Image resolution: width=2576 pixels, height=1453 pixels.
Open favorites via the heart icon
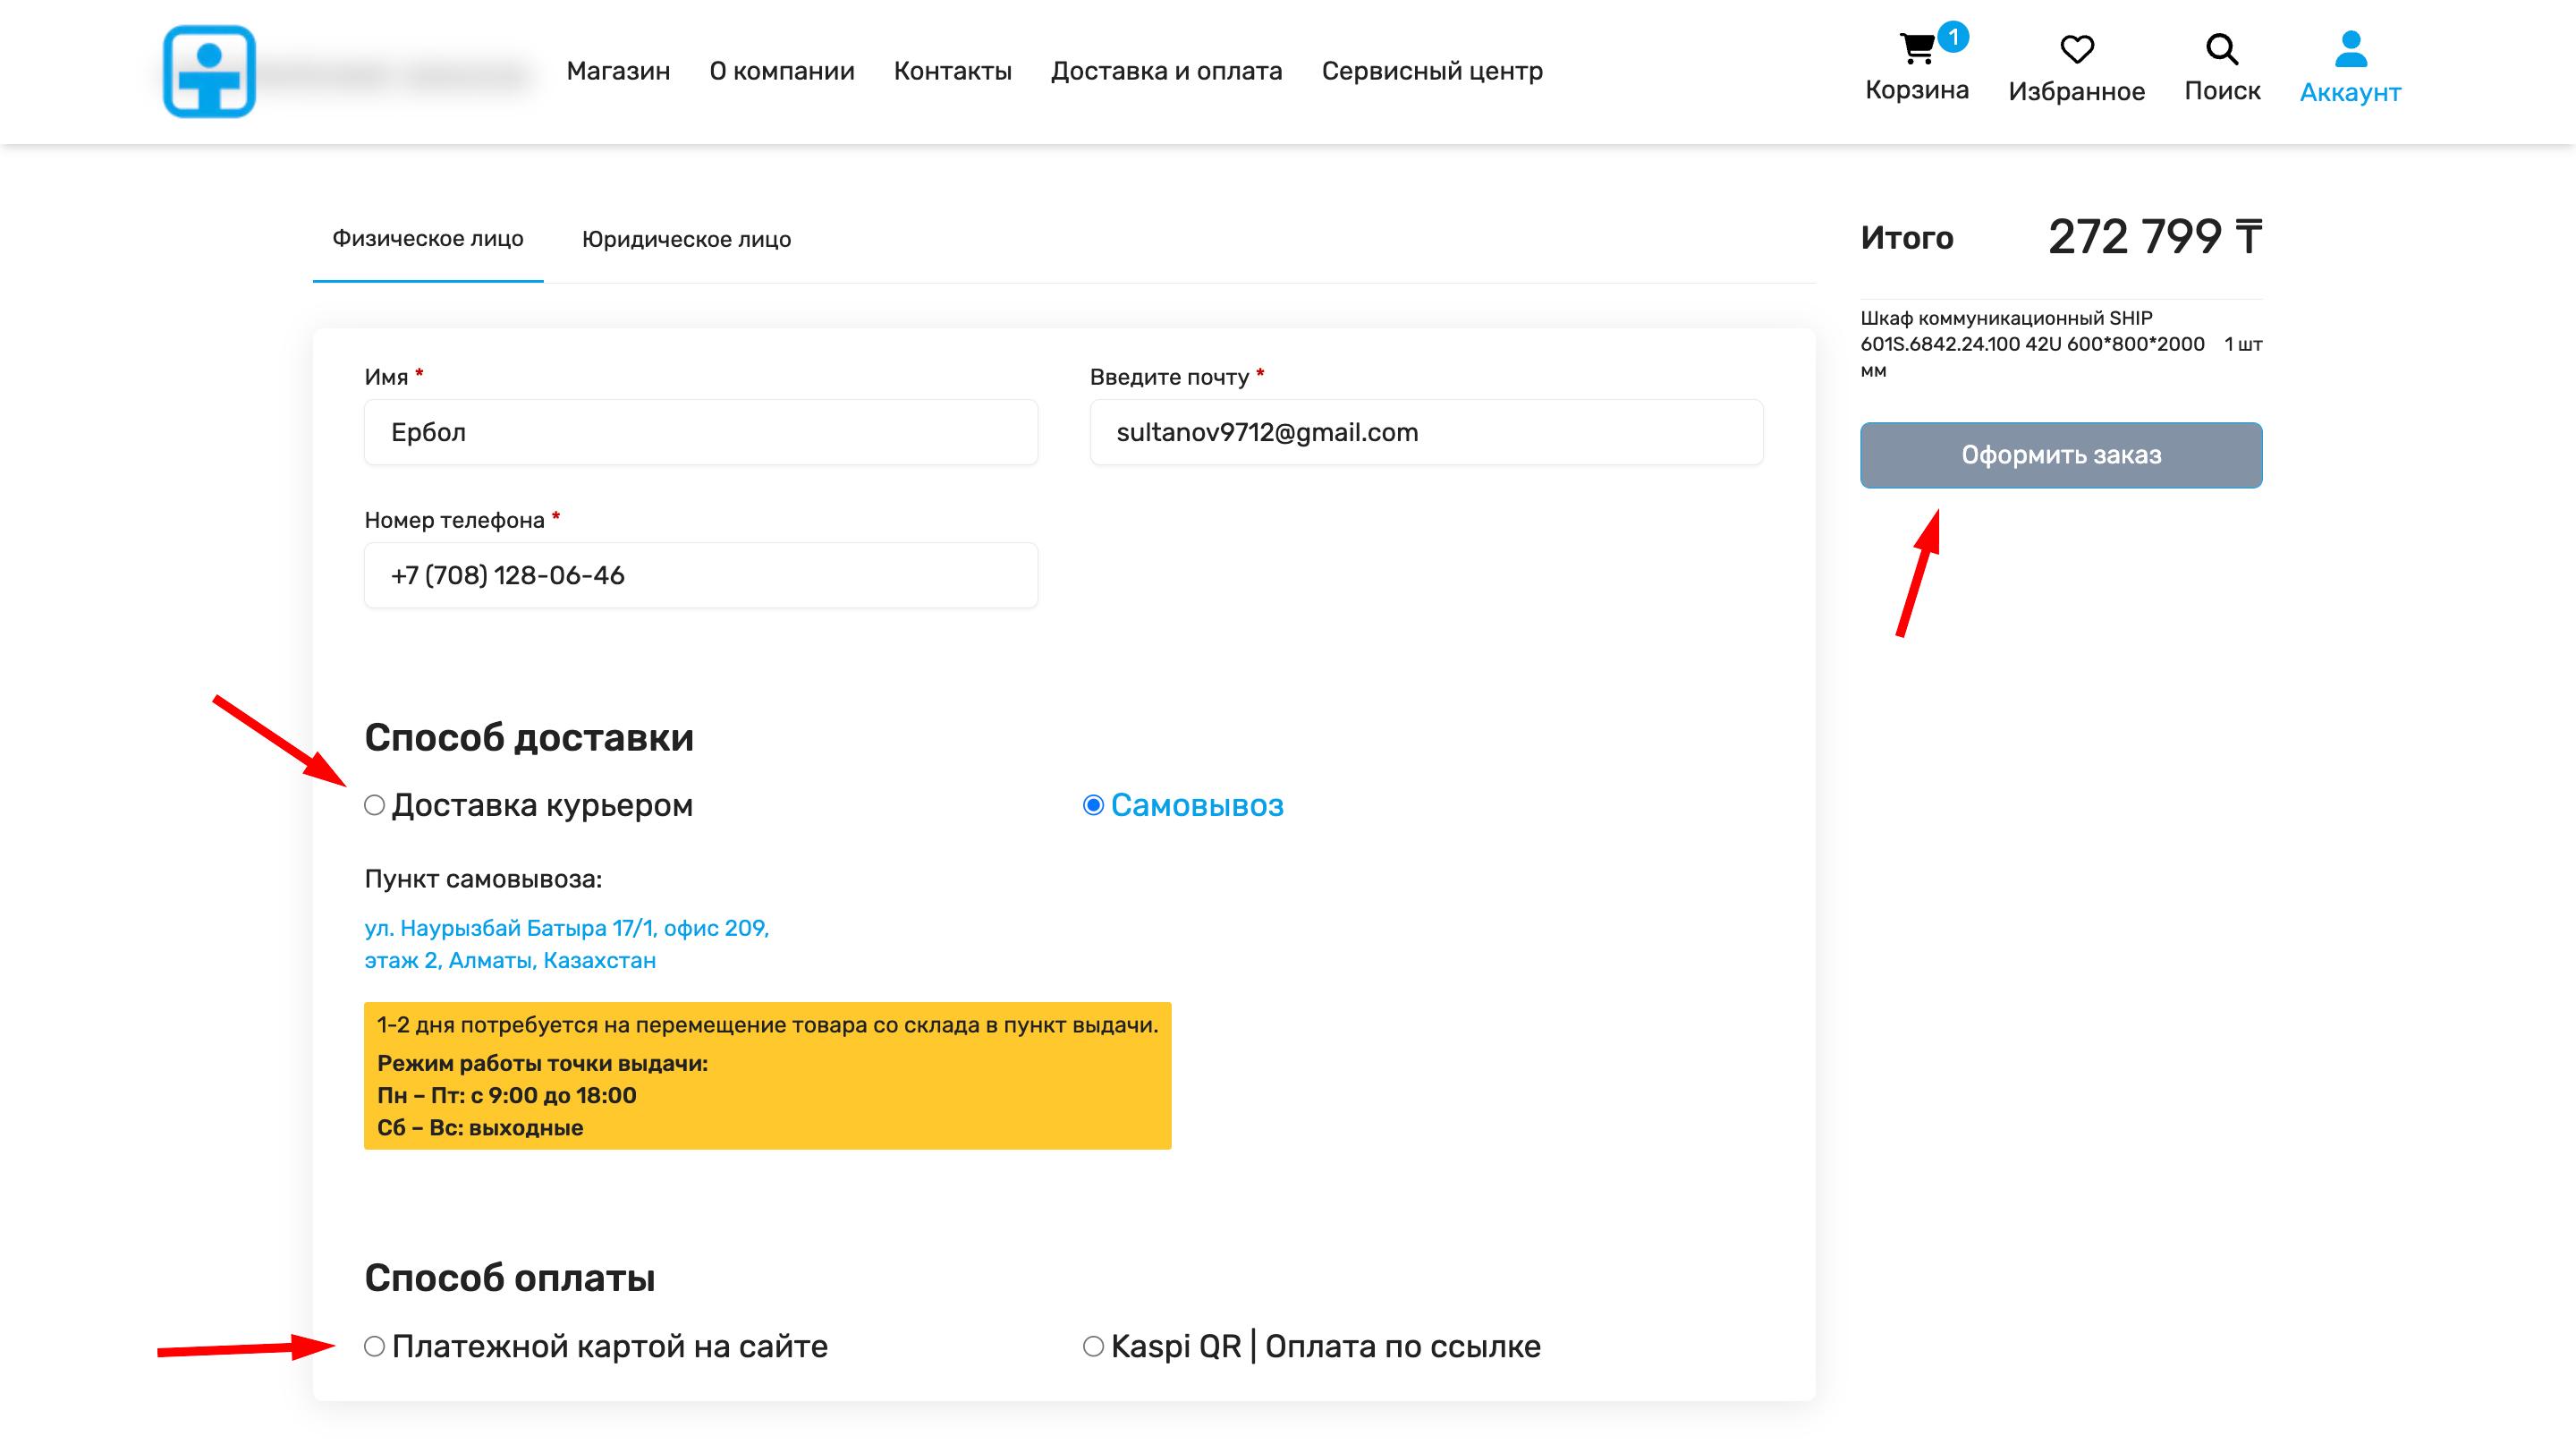pos(2077,49)
